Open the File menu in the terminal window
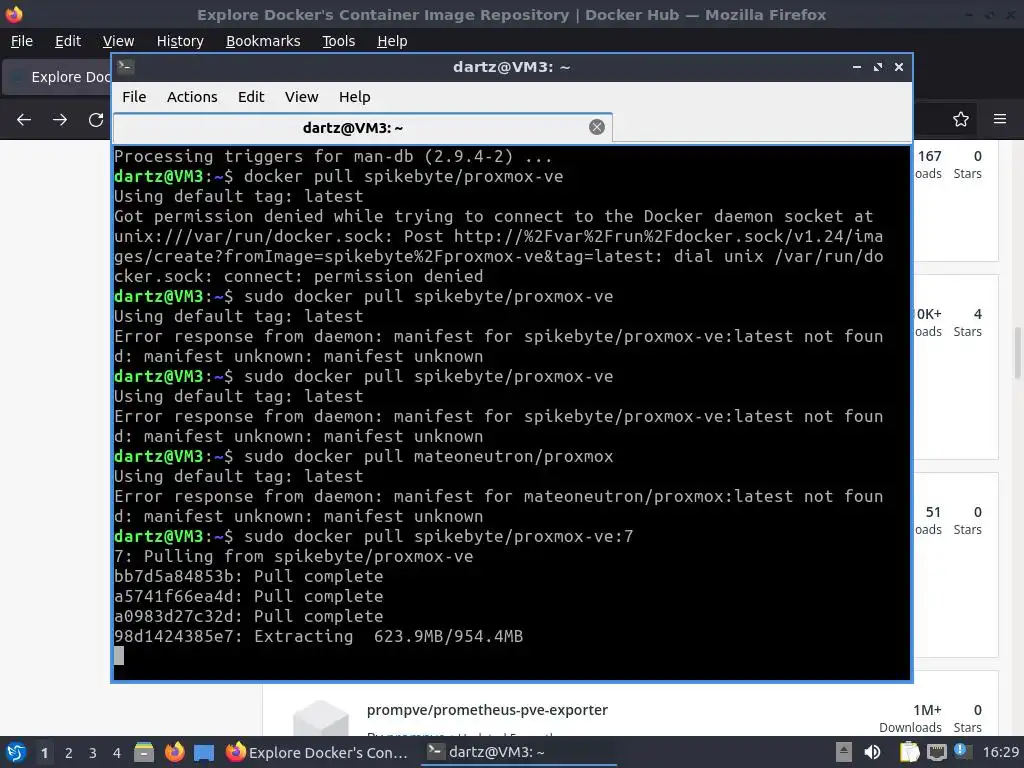Image resolution: width=1024 pixels, height=768 pixels. (x=134, y=97)
